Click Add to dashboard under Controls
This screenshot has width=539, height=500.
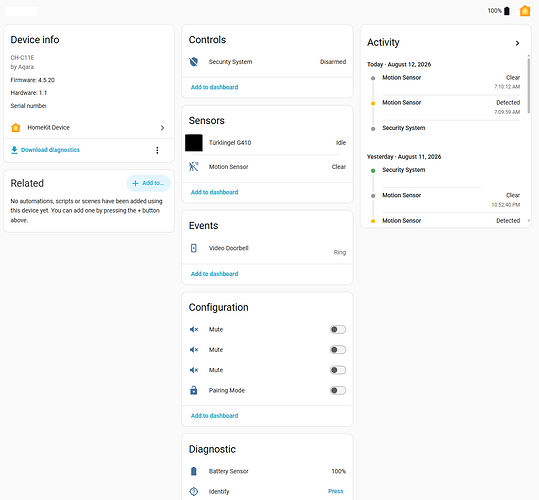tap(214, 87)
